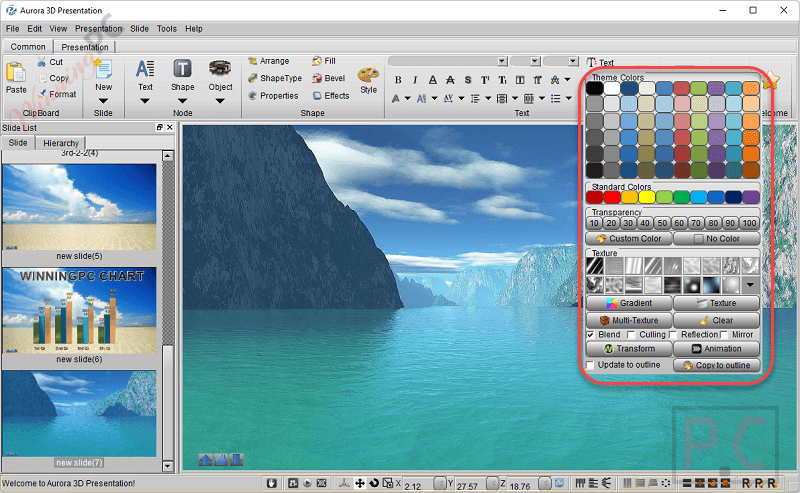This screenshot has width=800, height=493.
Task: Toggle the shadow S text style
Action: pyautogui.click(x=467, y=80)
